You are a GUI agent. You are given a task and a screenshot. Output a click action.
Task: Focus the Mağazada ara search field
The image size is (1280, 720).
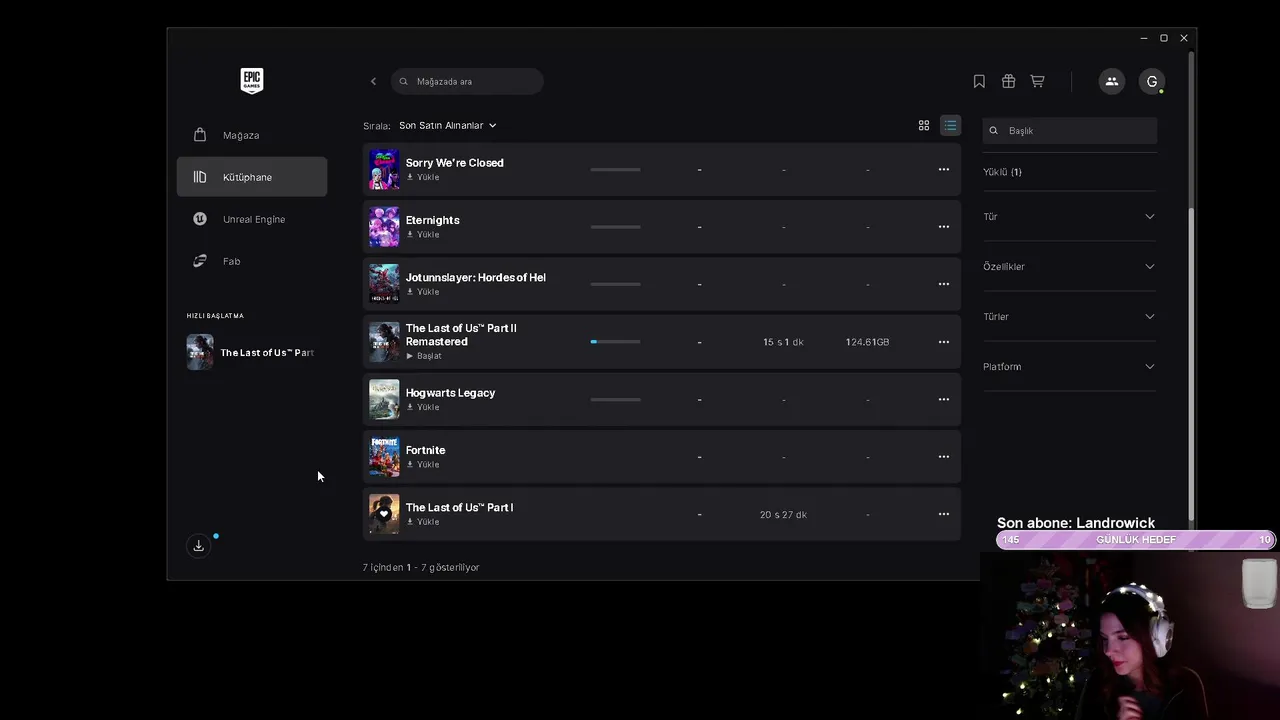click(x=467, y=81)
